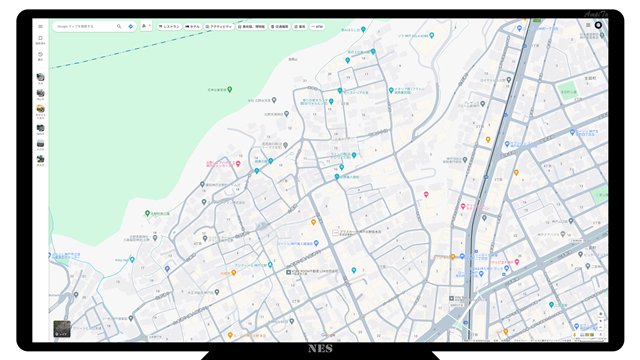
Task: Toggle the satellite layers thumbnail
Action: coord(62,329)
